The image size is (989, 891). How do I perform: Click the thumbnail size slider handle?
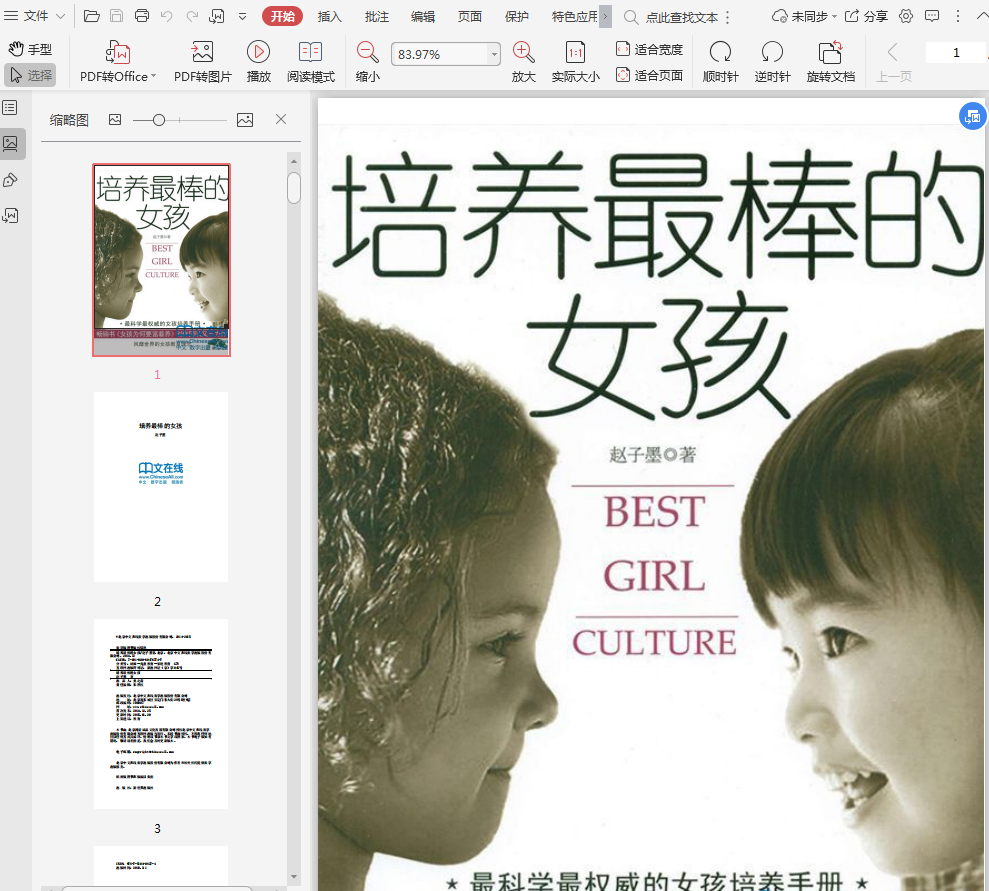(159, 120)
